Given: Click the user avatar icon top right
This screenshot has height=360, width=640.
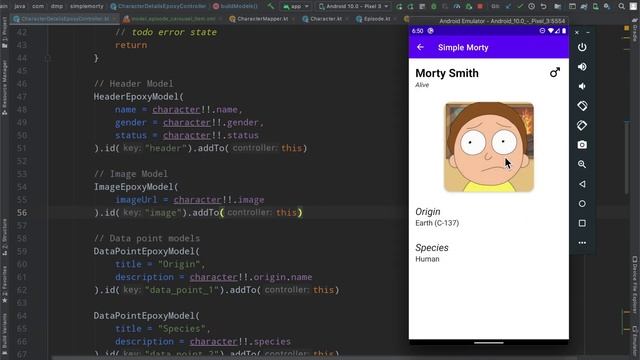Looking at the screenshot, I should [x=633, y=6].
